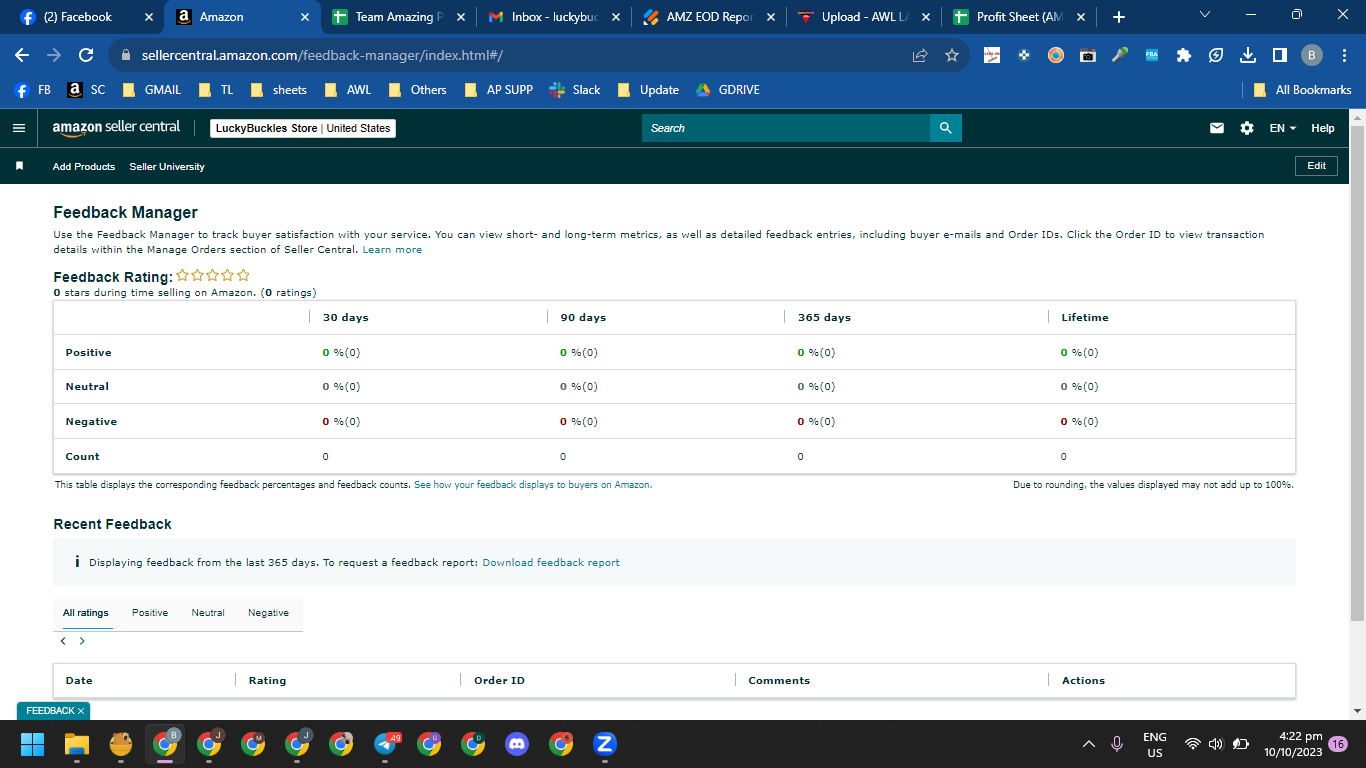The height and width of the screenshot is (768, 1366).
Task: Click the share page icon in the address bar
Action: [x=920, y=56]
